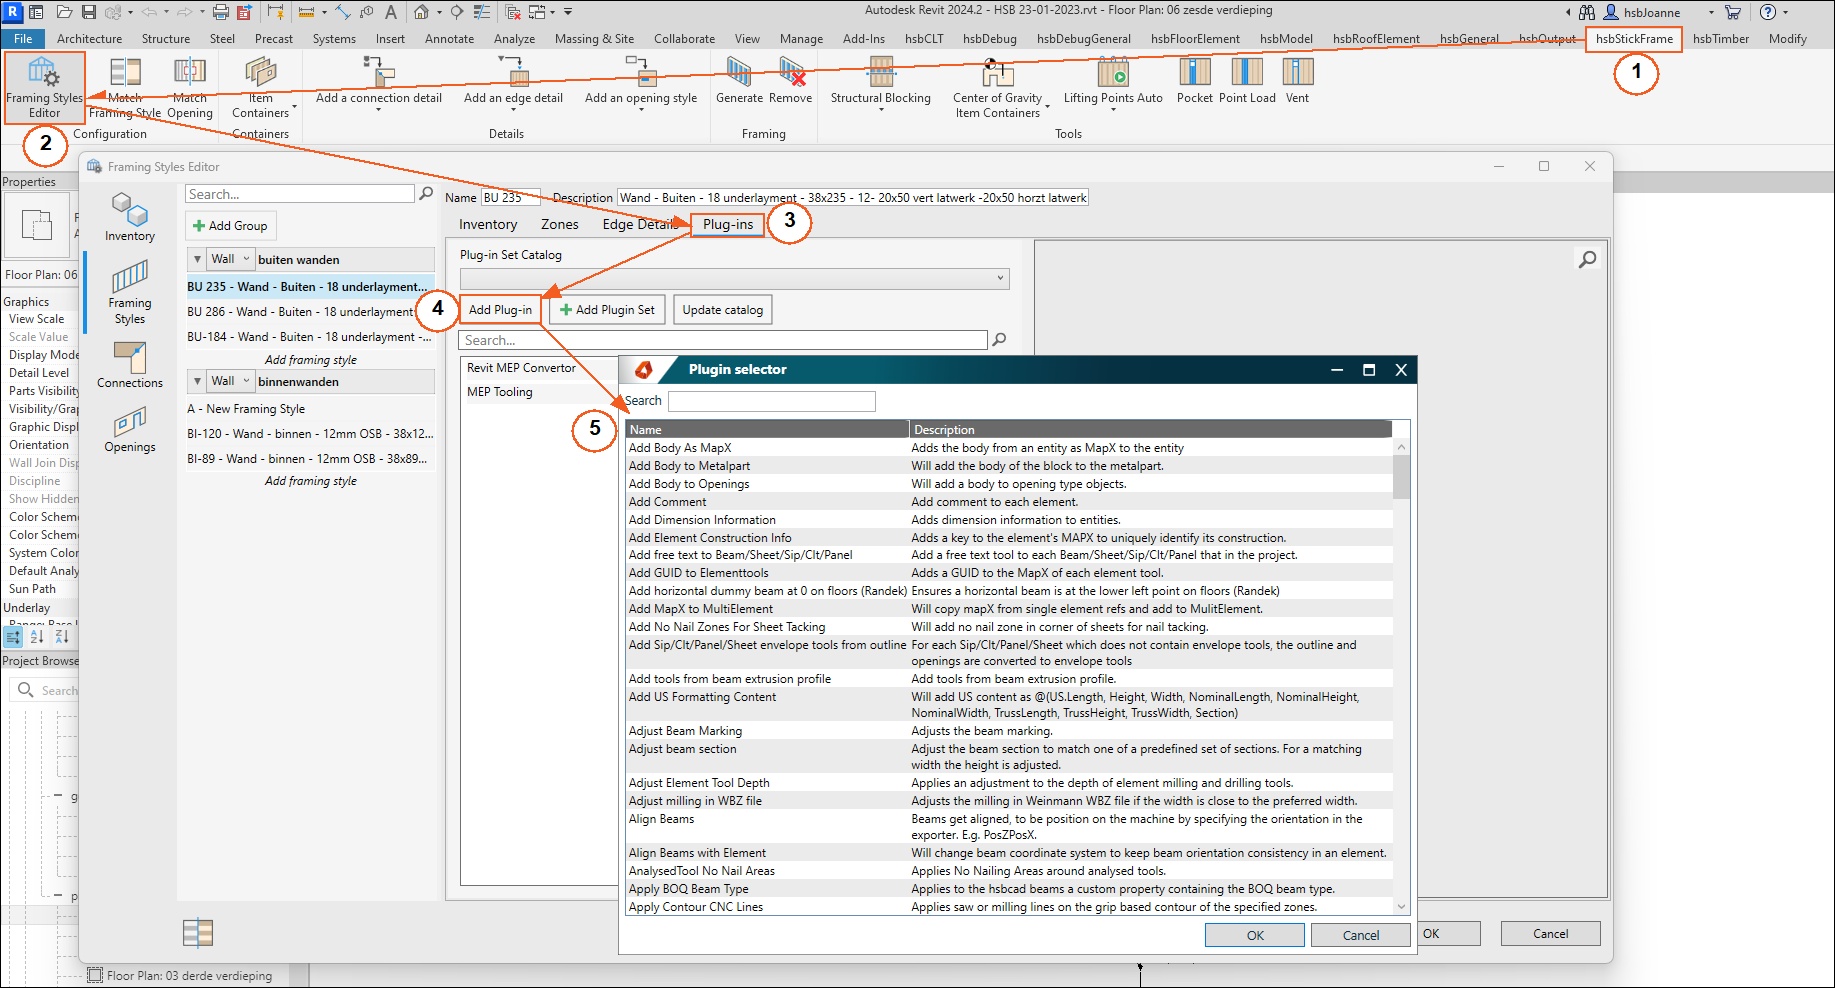Click the search magnifier next to framing style search
This screenshot has width=1835, height=988.
point(426,194)
